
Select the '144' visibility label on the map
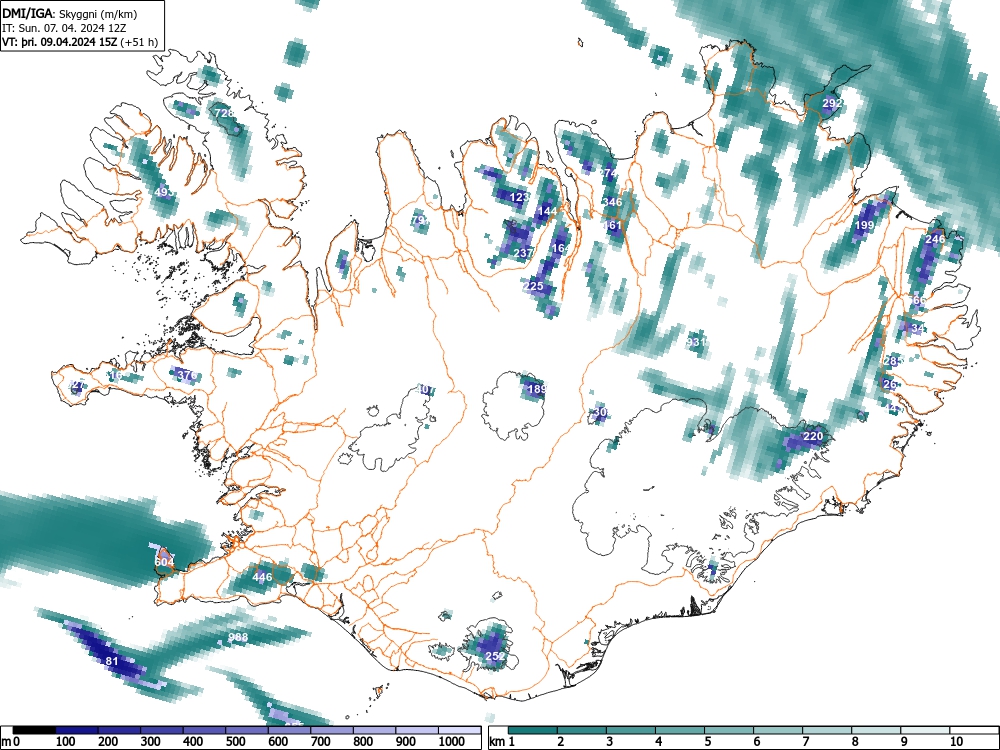pos(547,211)
